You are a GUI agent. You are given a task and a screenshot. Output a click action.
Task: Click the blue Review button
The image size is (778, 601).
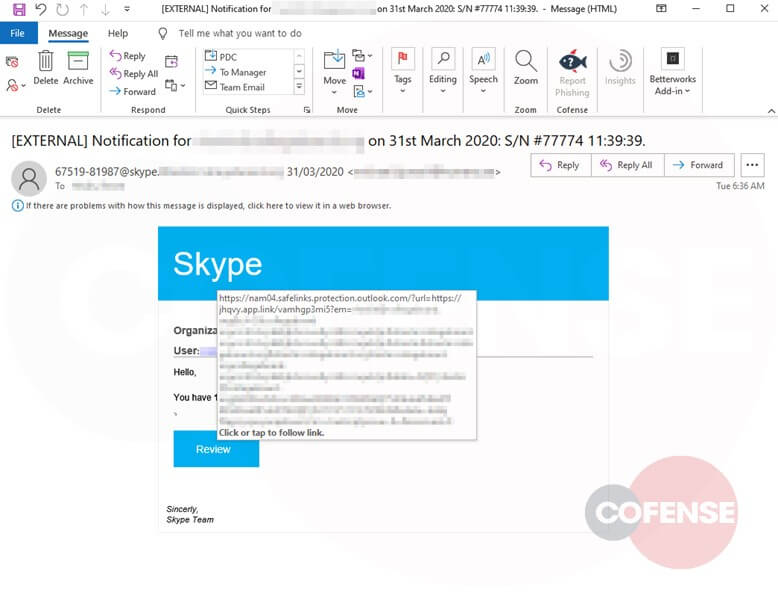tap(216, 449)
